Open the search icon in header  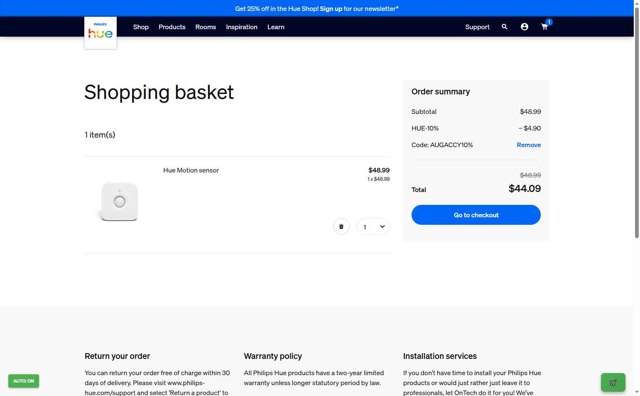(504, 27)
